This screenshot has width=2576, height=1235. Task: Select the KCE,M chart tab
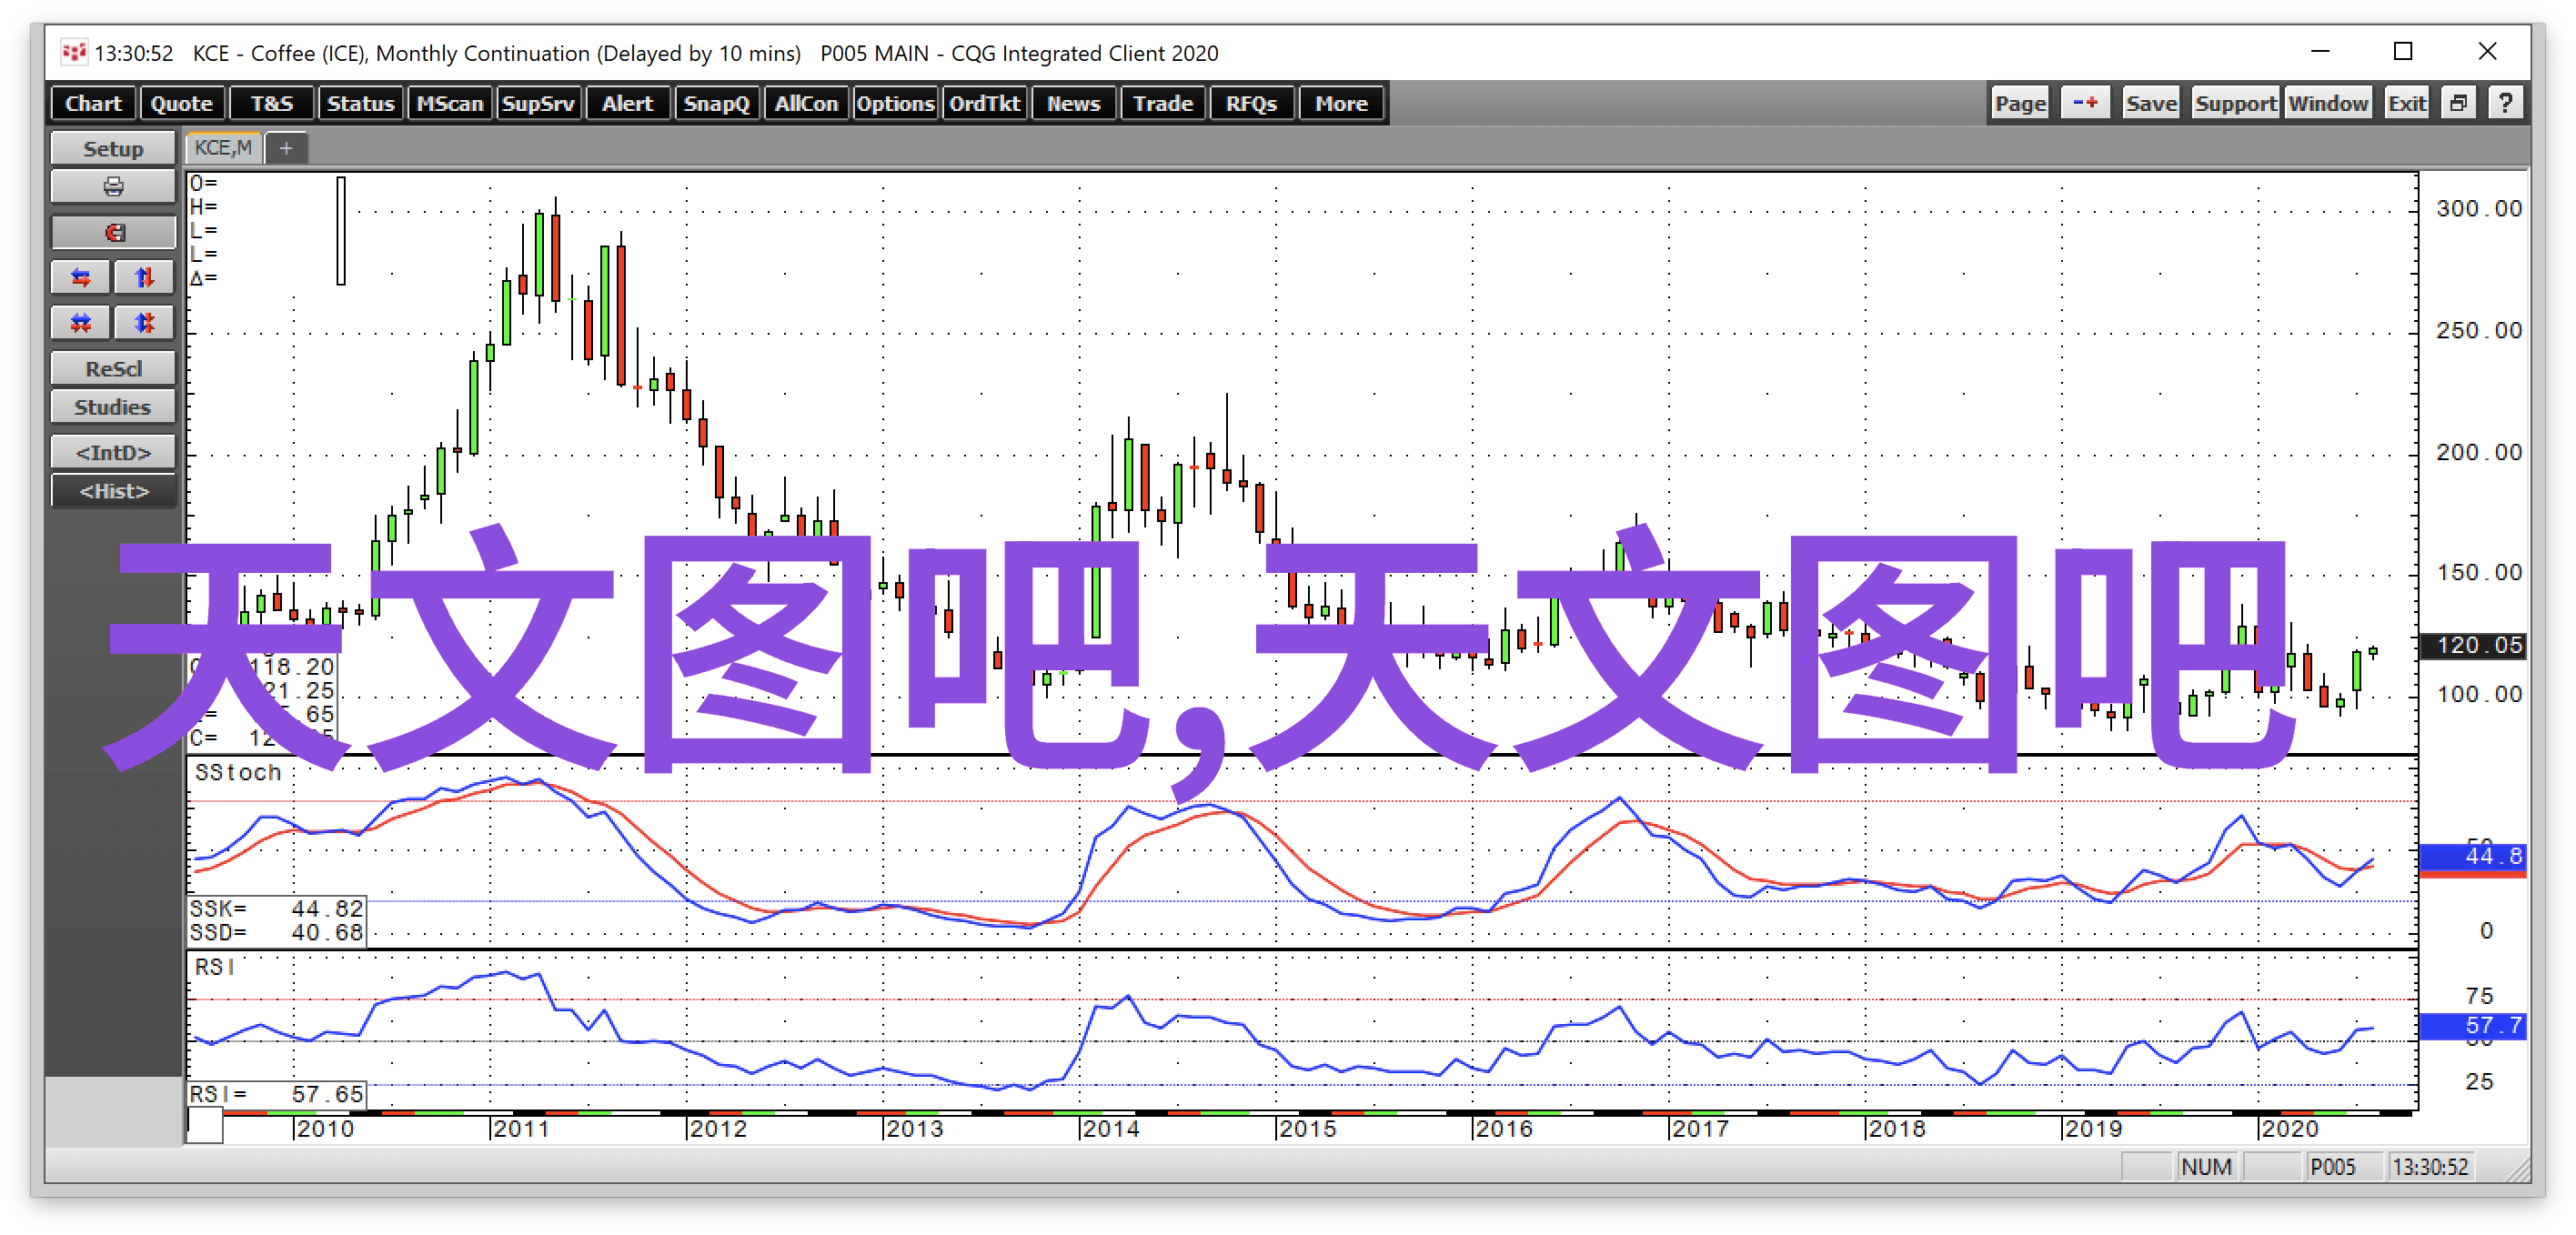pos(223,148)
